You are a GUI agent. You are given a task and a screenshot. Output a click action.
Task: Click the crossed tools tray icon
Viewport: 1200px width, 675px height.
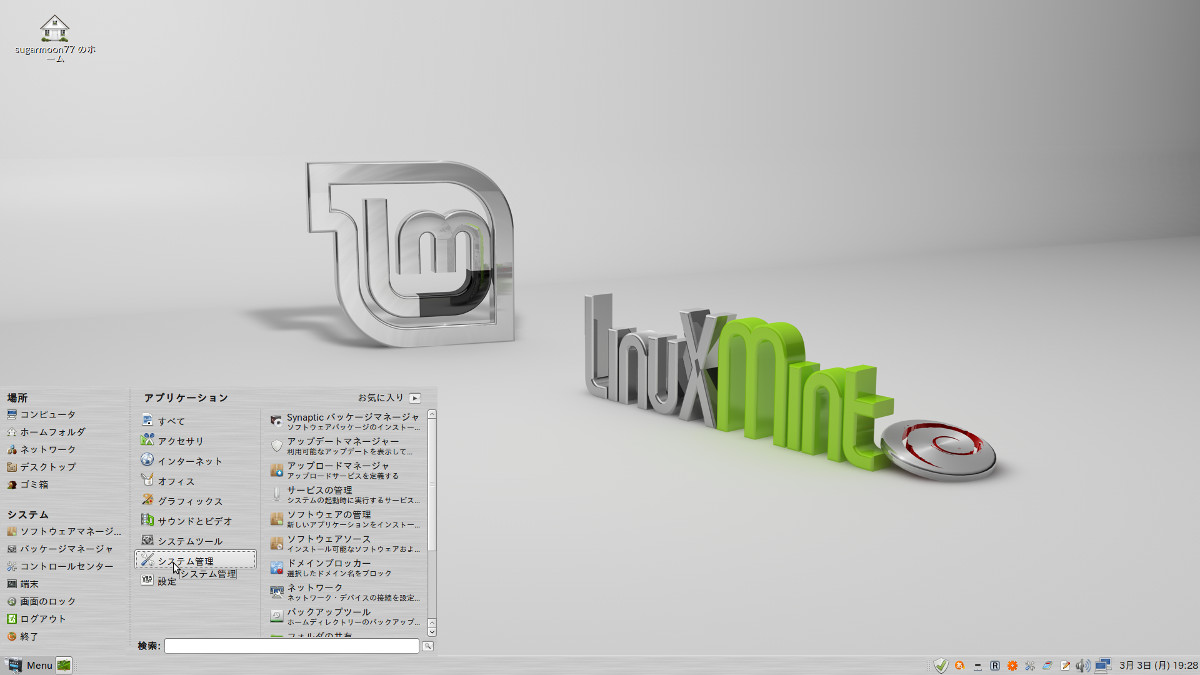click(1030, 665)
